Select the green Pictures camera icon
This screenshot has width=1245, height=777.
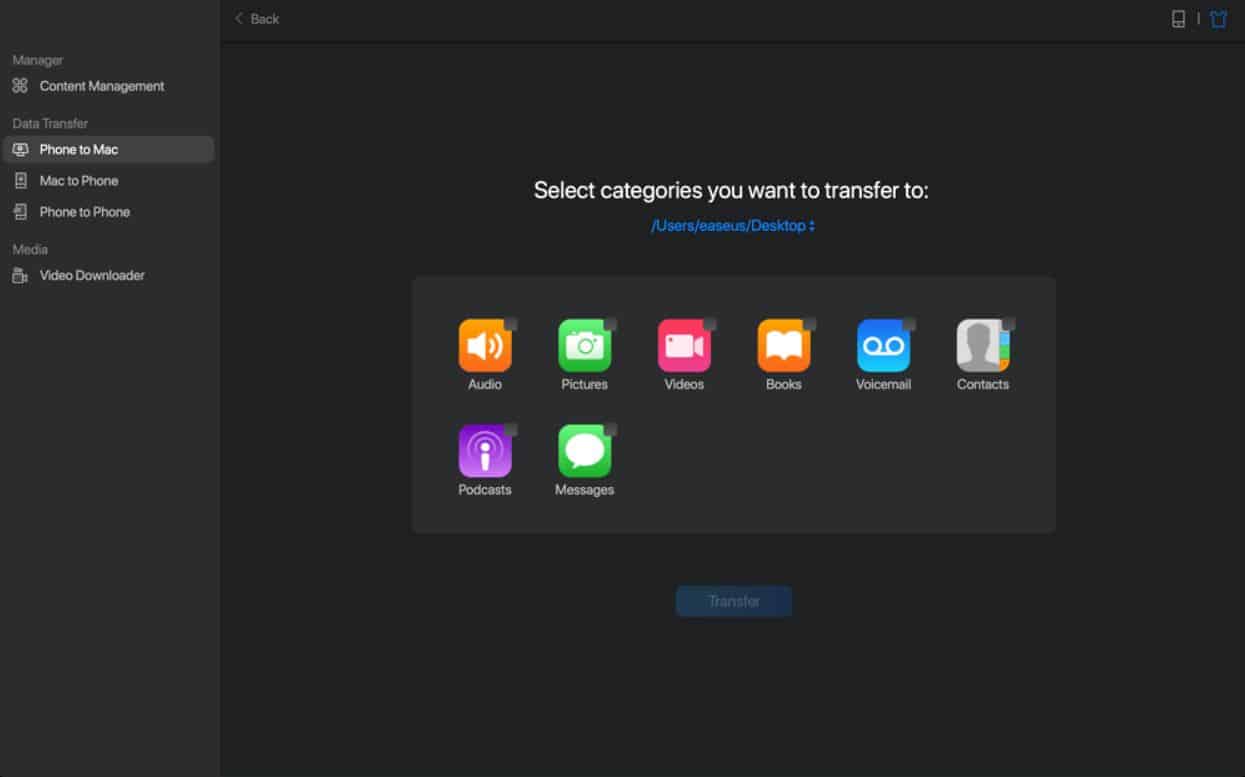click(584, 346)
